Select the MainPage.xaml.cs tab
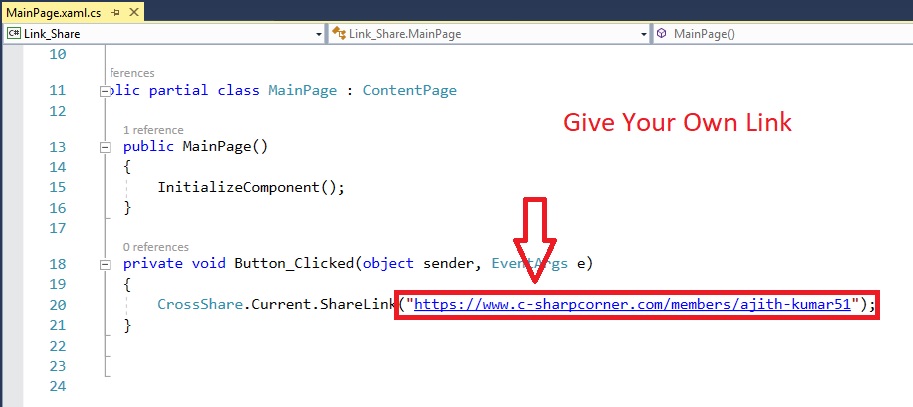Viewport: 913px width, 407px height. [56, 12]
